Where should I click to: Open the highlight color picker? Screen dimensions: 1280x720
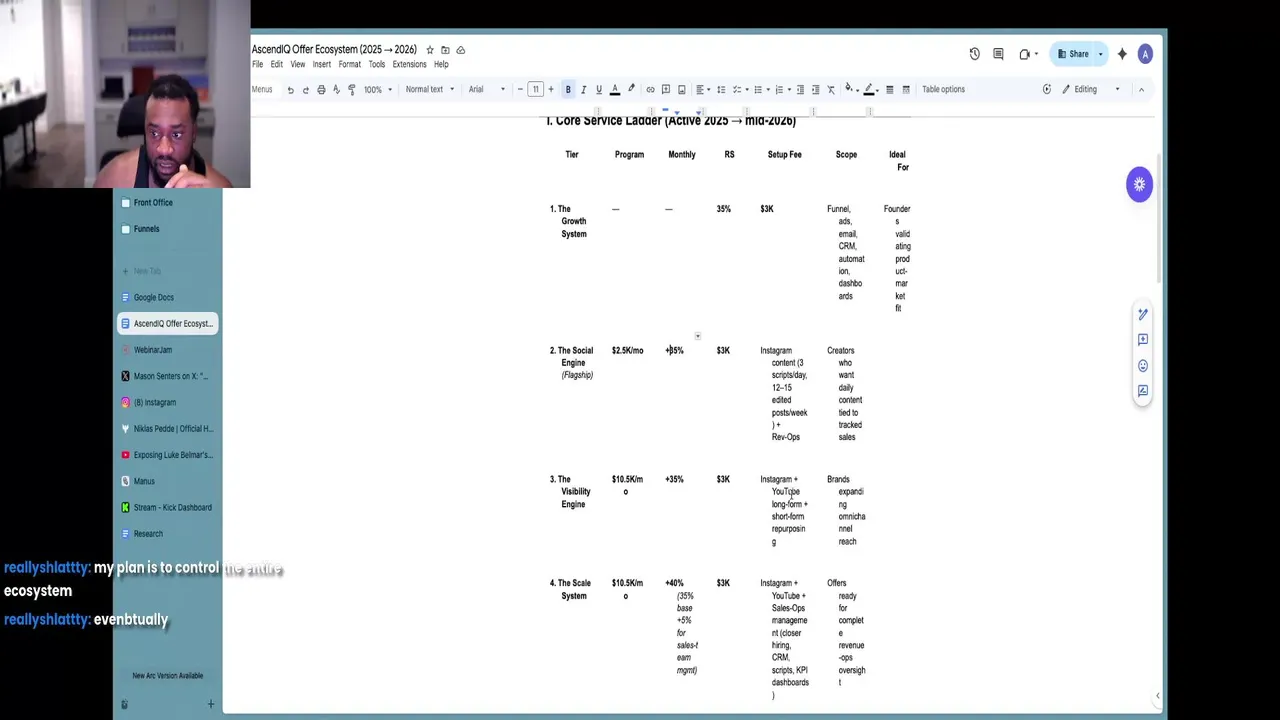tap(631, 90)
